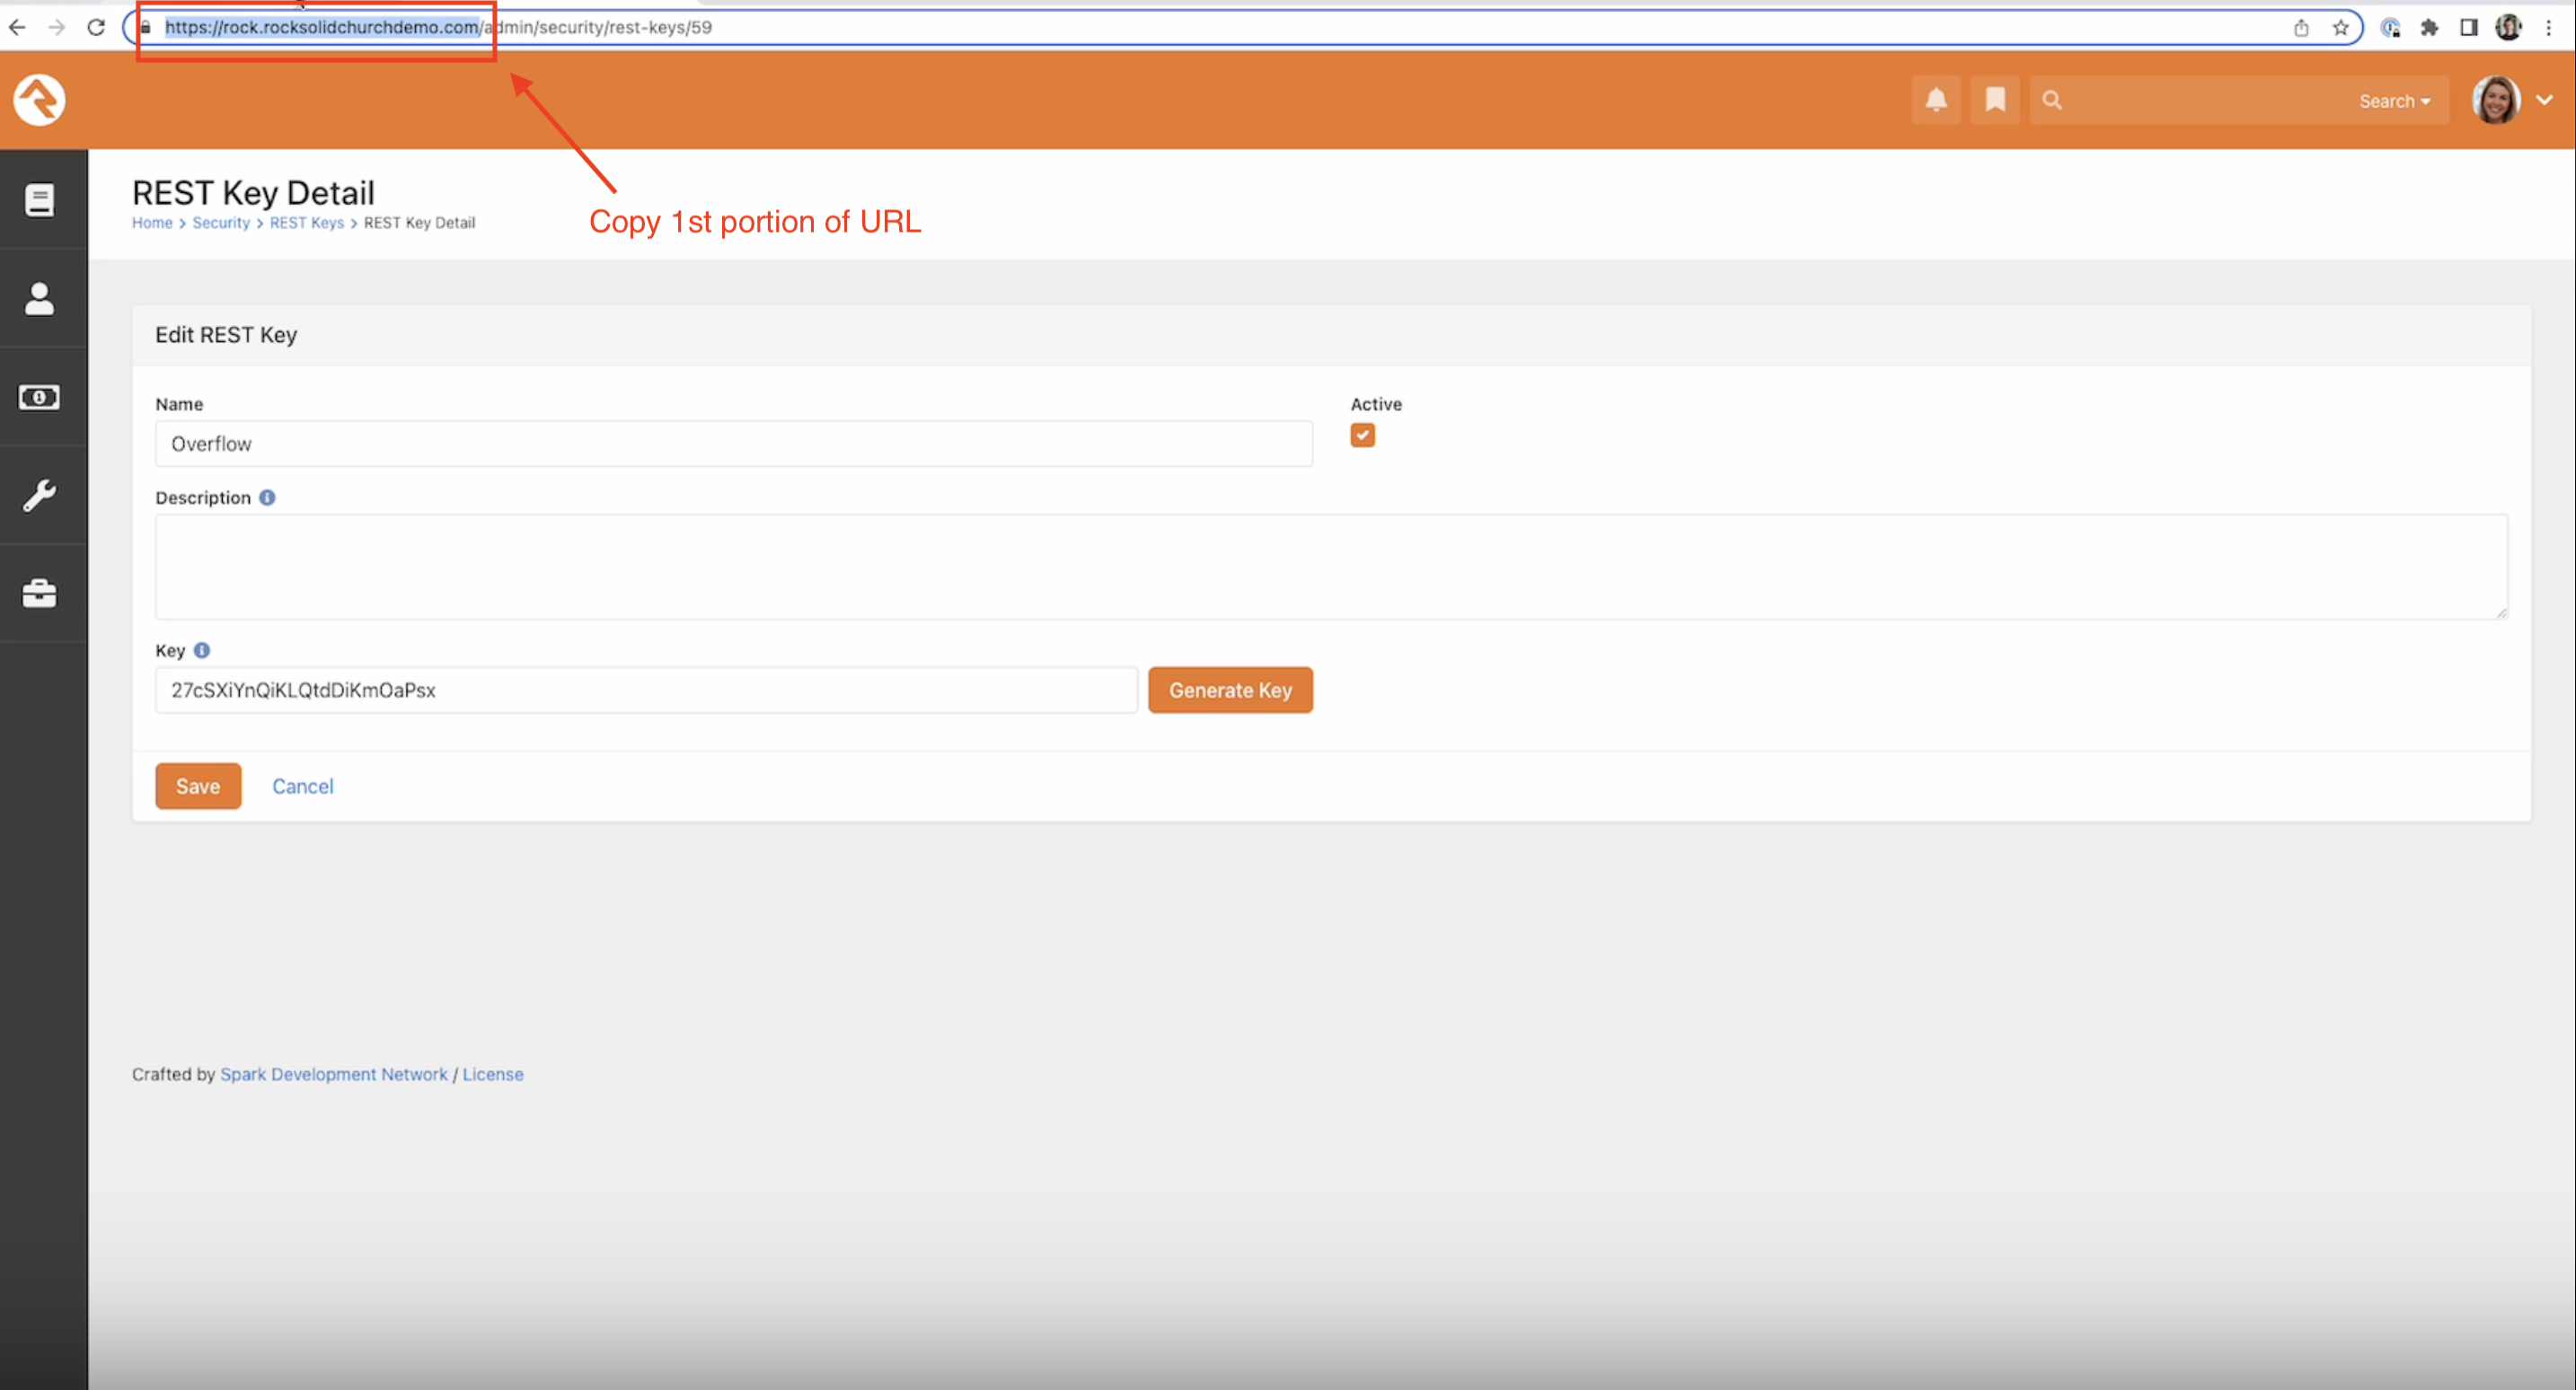Uncheck the Active checkbox
The height and width of the screenshot is (1390, 2576).
pyautogui.click(x=1362, y=435)
